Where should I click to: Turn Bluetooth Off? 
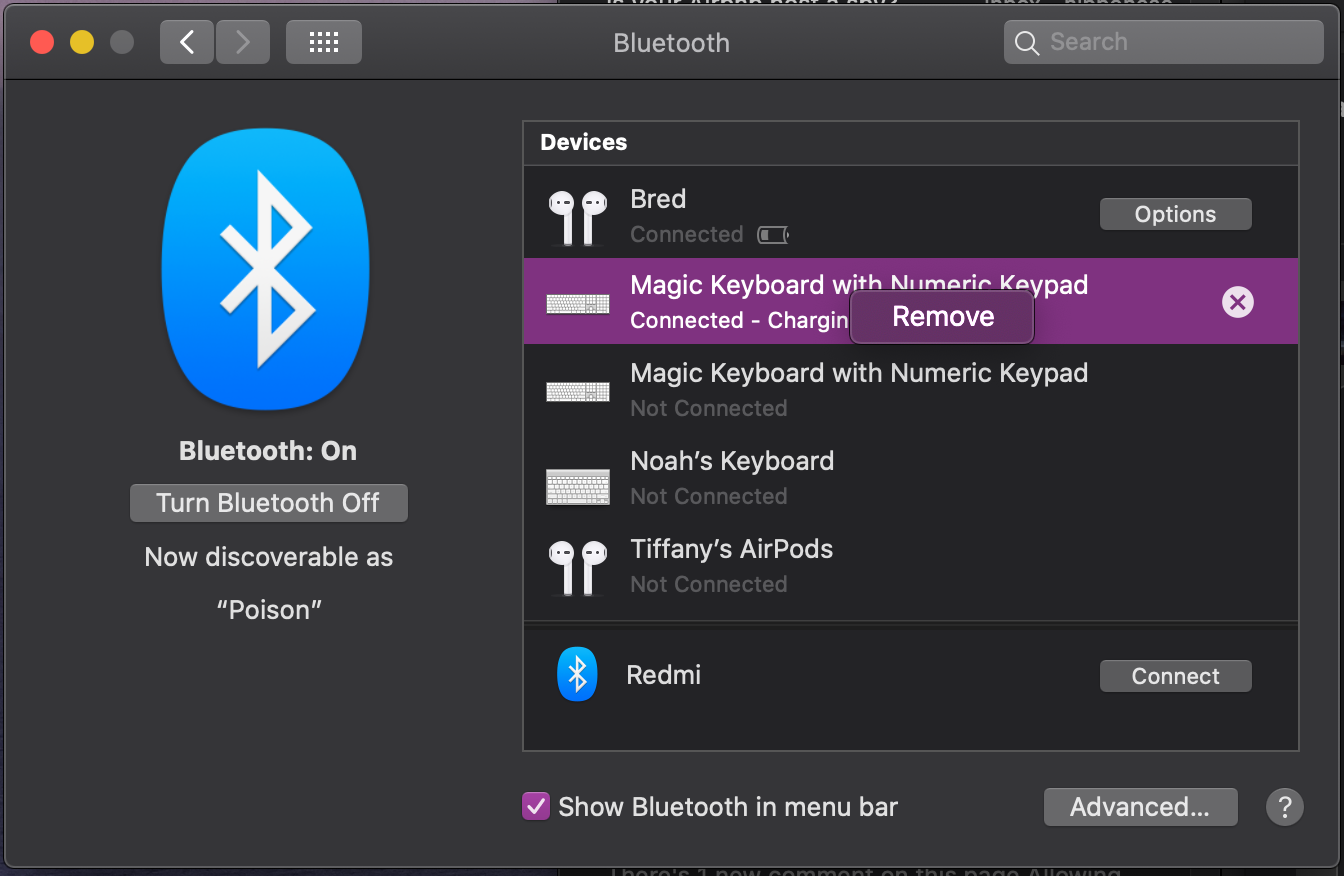pos(268,503)
